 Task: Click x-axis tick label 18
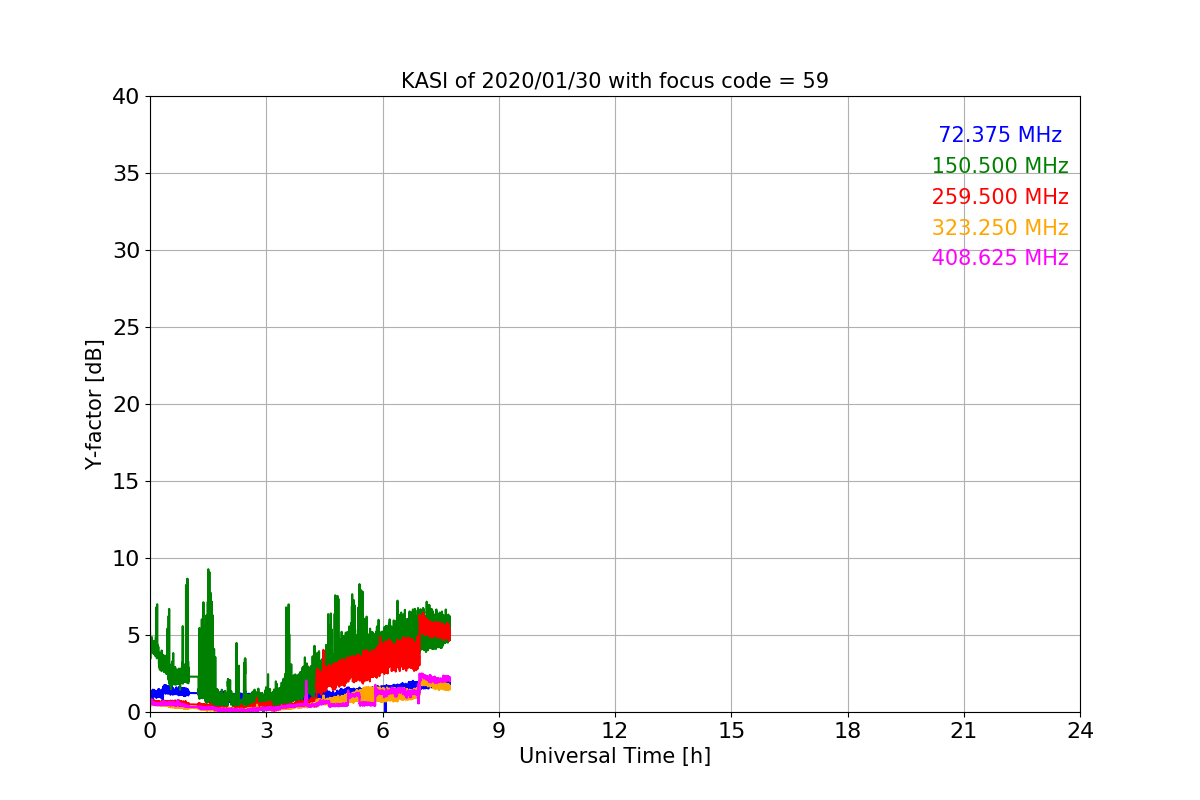click(848, 731)
